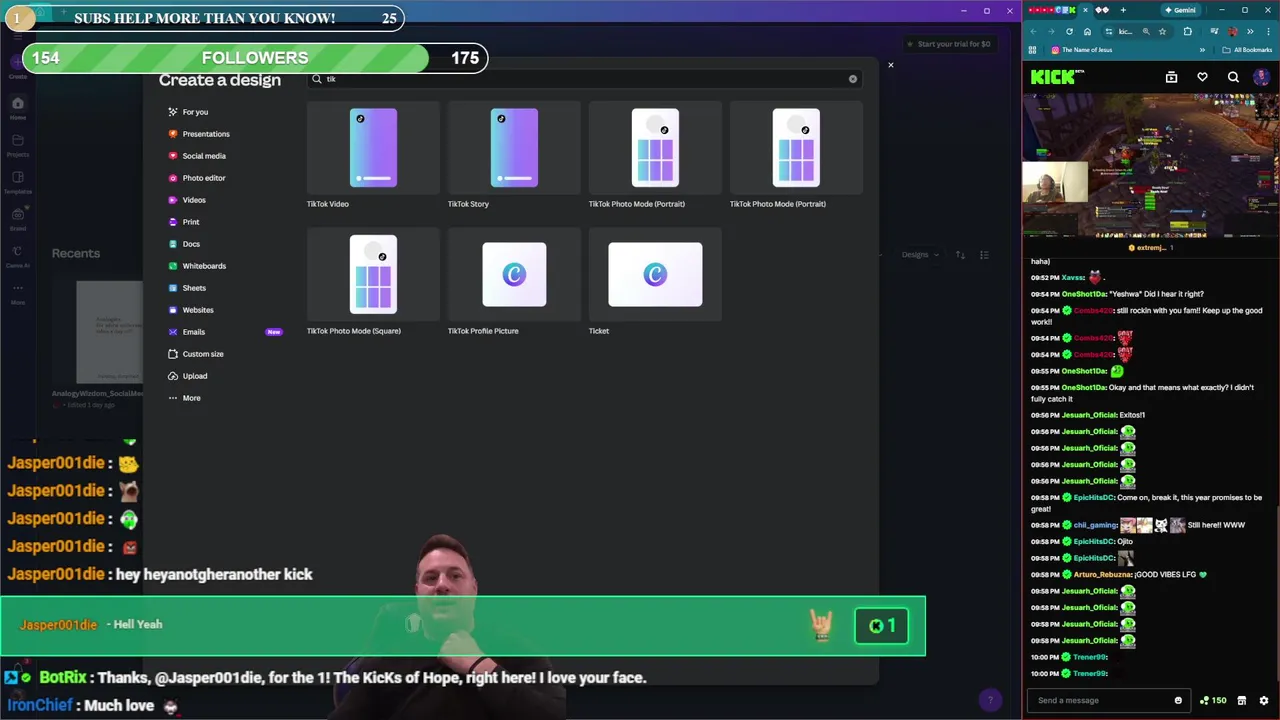1280x720 pixels.
Task: Go to browser home page
Action: pyautogui.click(x=1087, y=31)
